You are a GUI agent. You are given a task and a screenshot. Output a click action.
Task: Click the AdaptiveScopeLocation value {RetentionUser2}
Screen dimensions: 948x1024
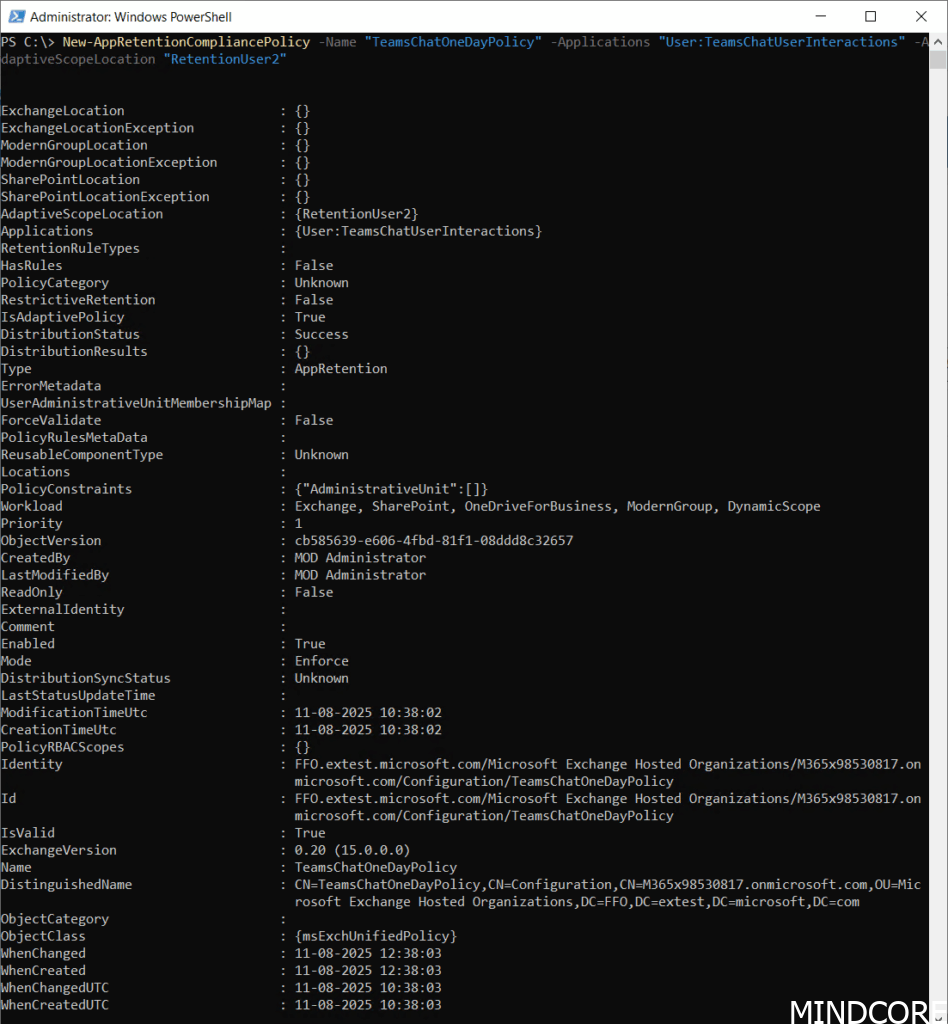(356, 214)
